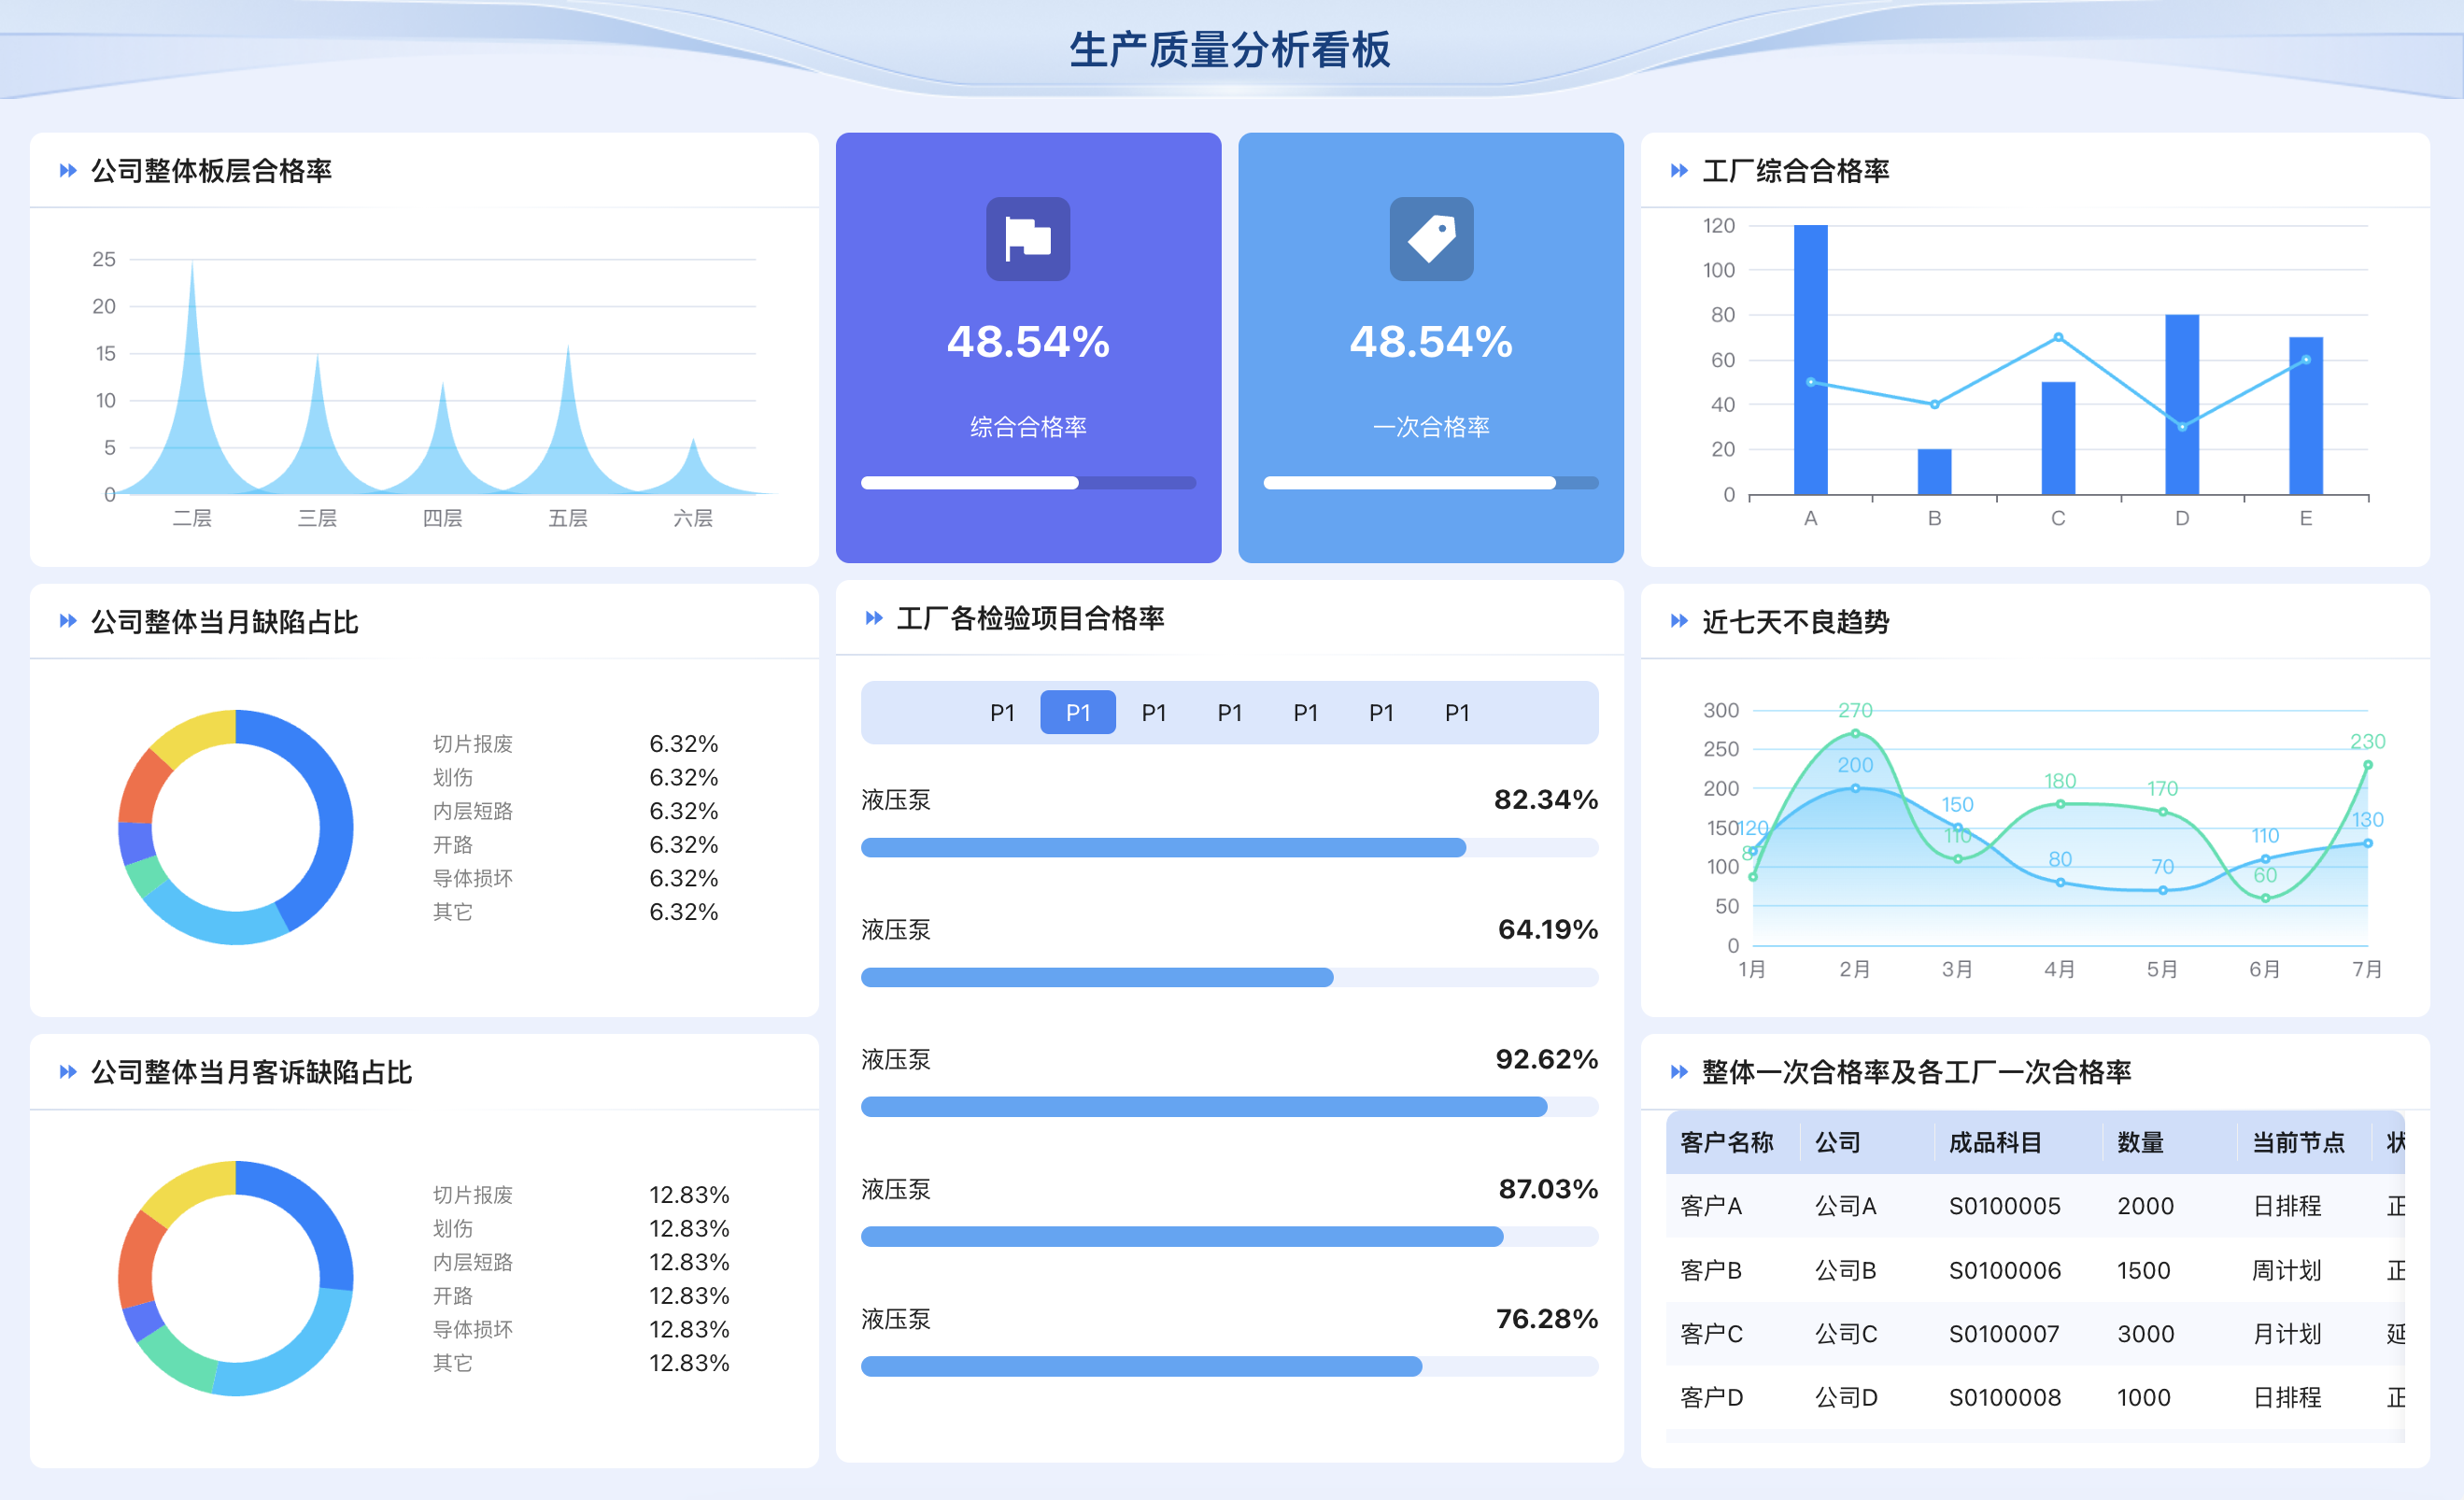Click arrow icon beside 公司整体当月客诉缺陷占比 title

point(68,1072)
